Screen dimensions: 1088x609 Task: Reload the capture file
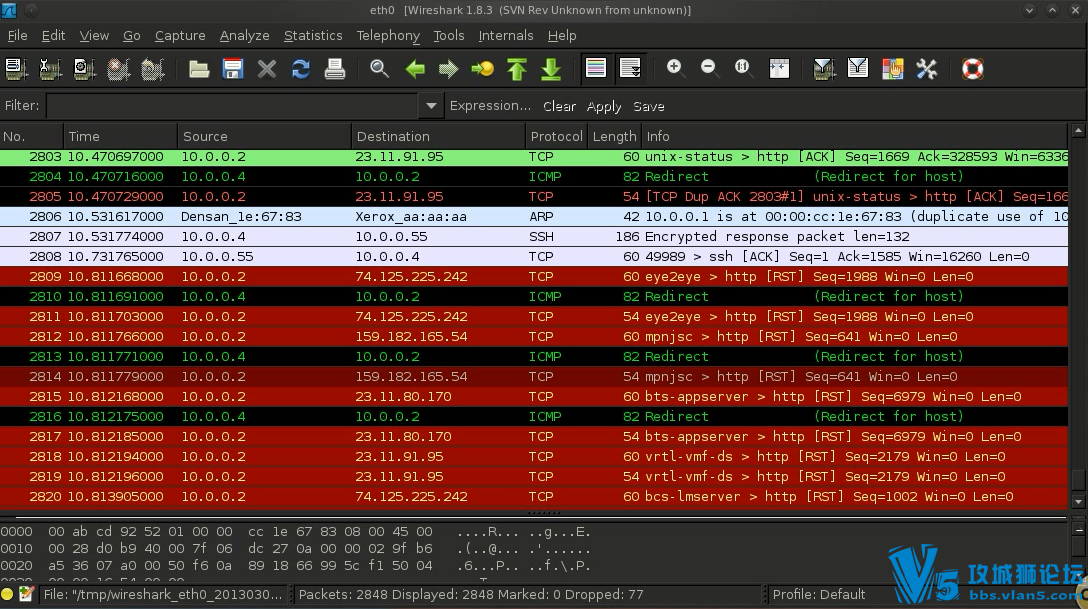coord(300,69)
